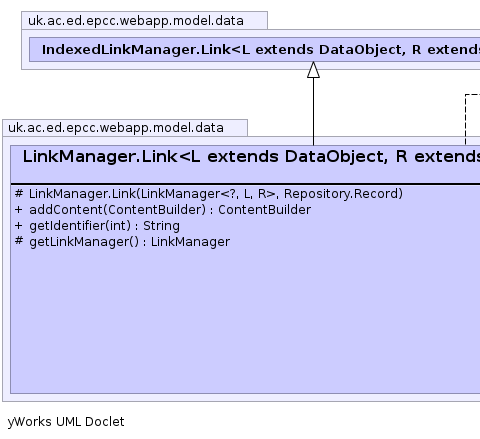Click the IndexedLinkManager.Link class box
Viewport: 480px width, 439px height.
255,50
